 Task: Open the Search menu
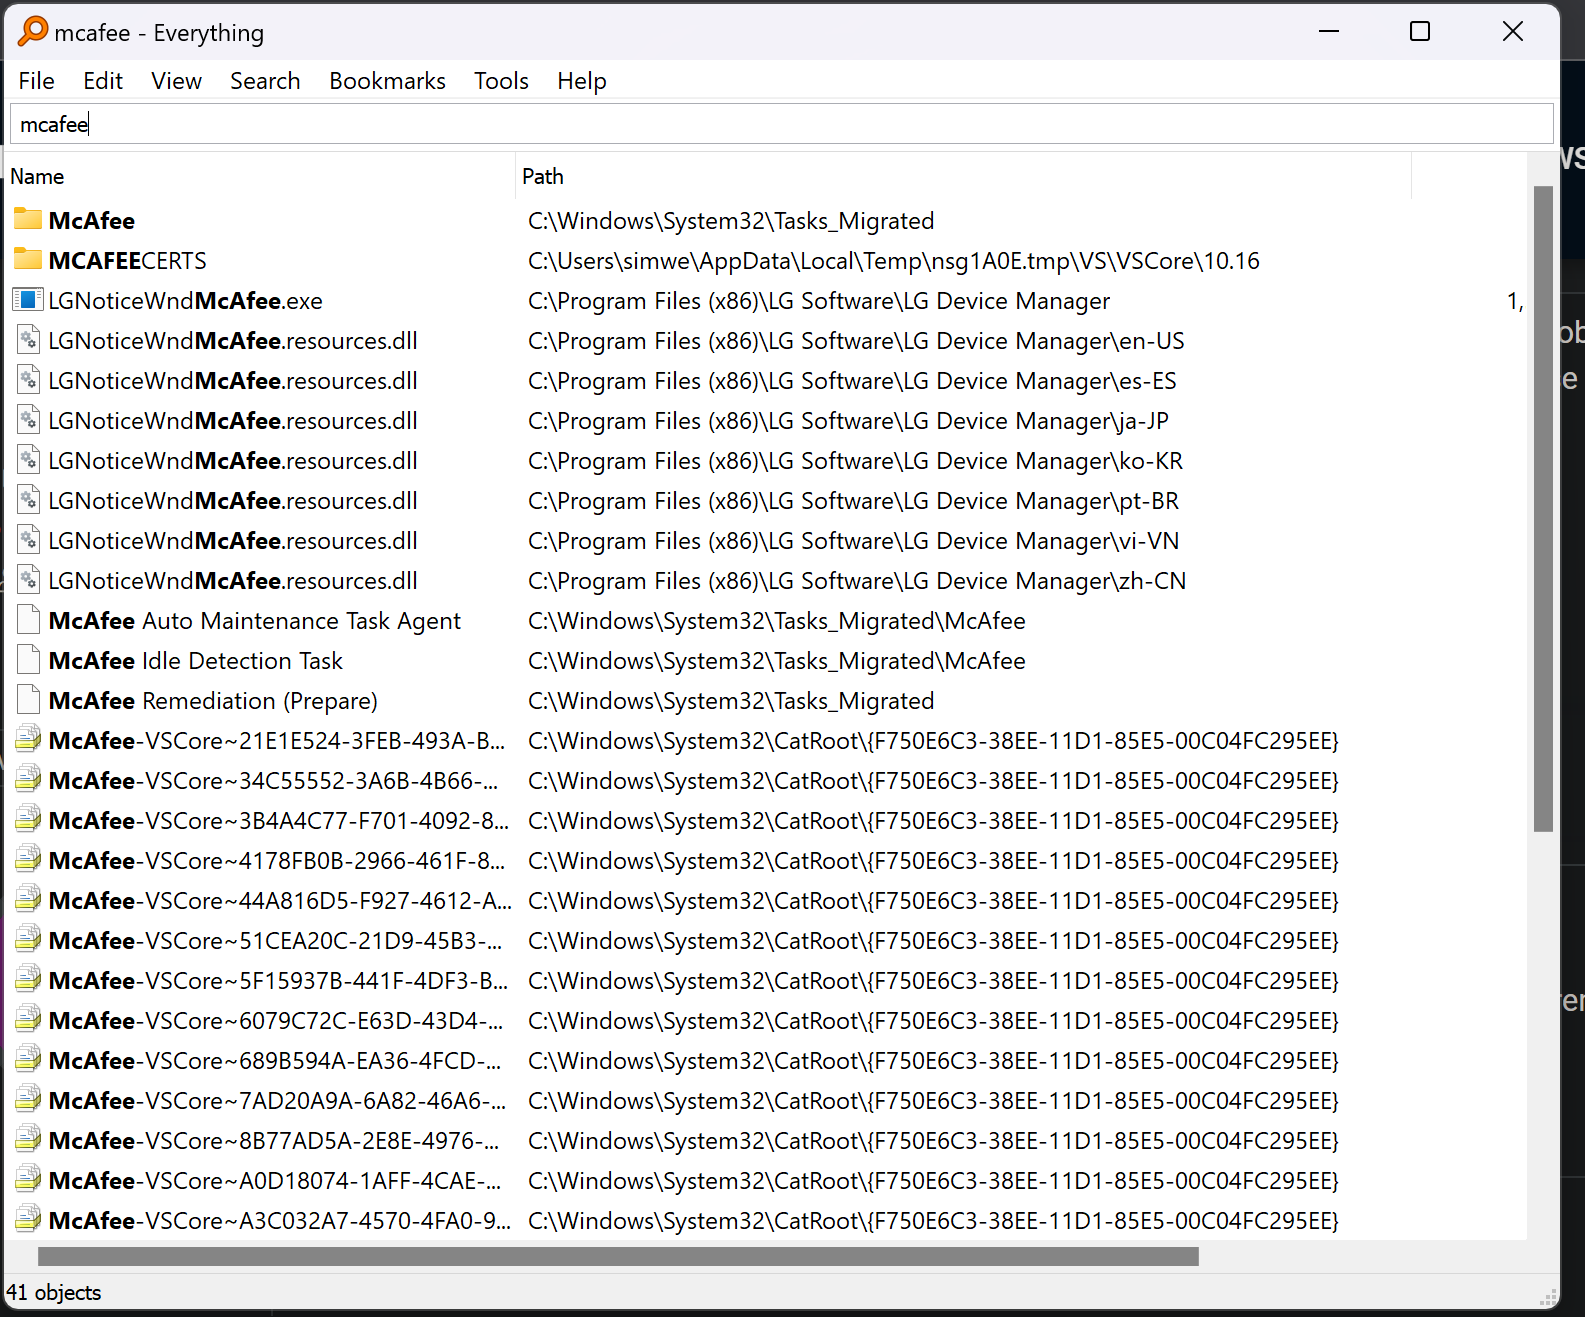[x=265, y=81]
